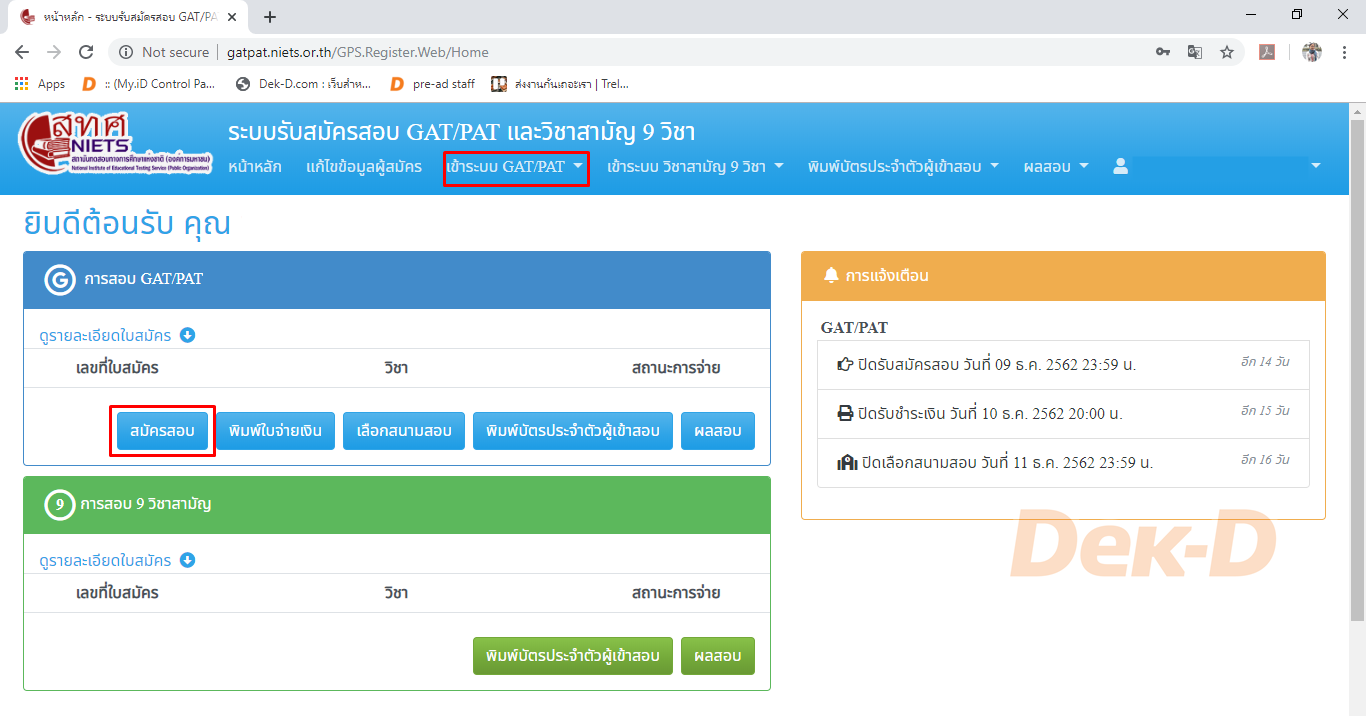Viewport: 1366px width, 716px height.
Task: Click the Google Translate icon in address bar
Action: pos(1194,52)
